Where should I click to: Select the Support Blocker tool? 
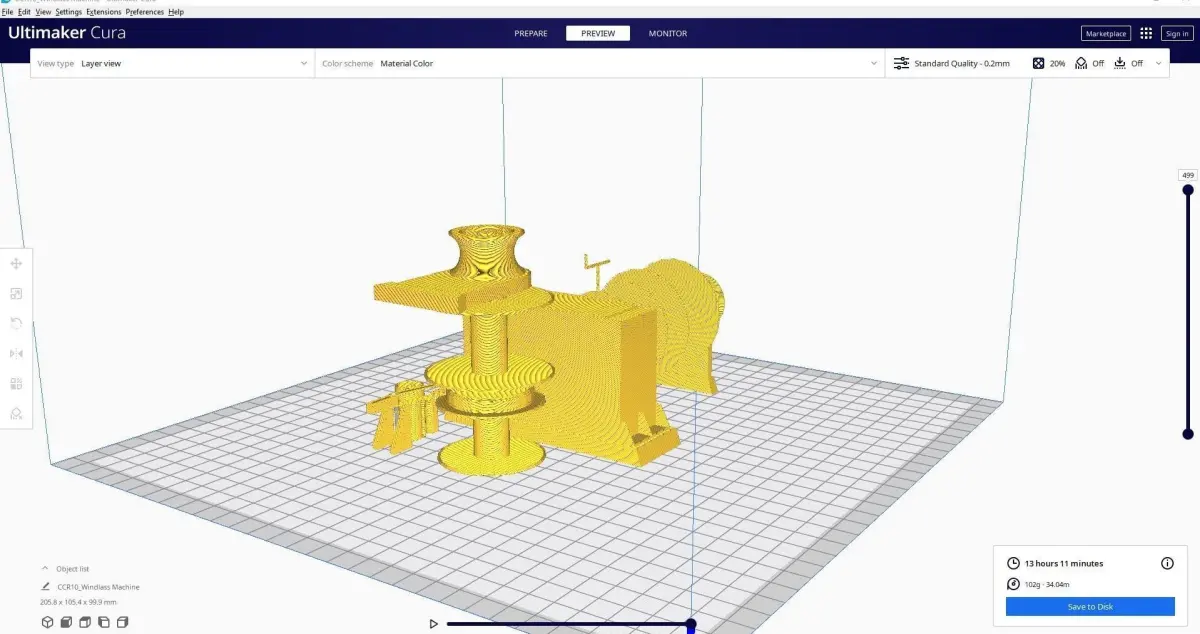[16, 414]
